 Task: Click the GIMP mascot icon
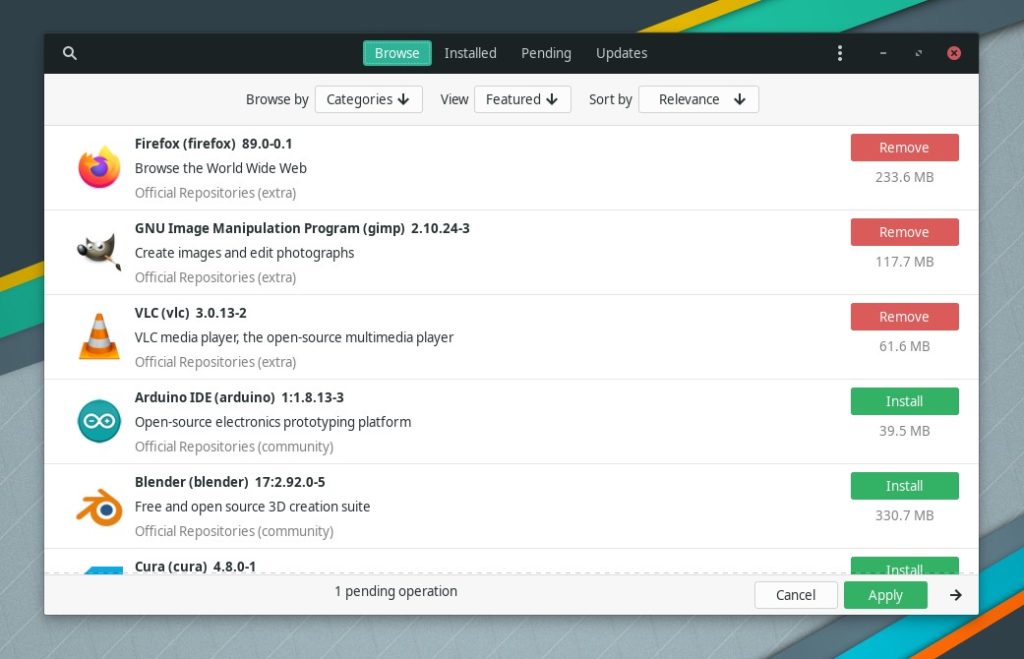coord(99,252)
